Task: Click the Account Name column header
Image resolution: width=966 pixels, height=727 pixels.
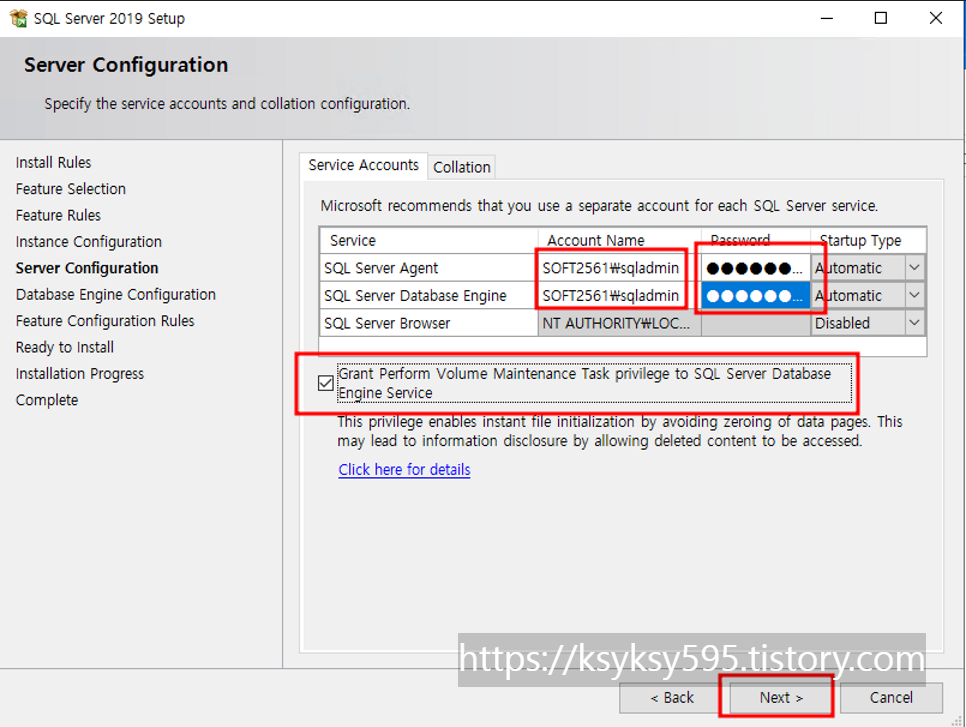Action: [619, 240]
